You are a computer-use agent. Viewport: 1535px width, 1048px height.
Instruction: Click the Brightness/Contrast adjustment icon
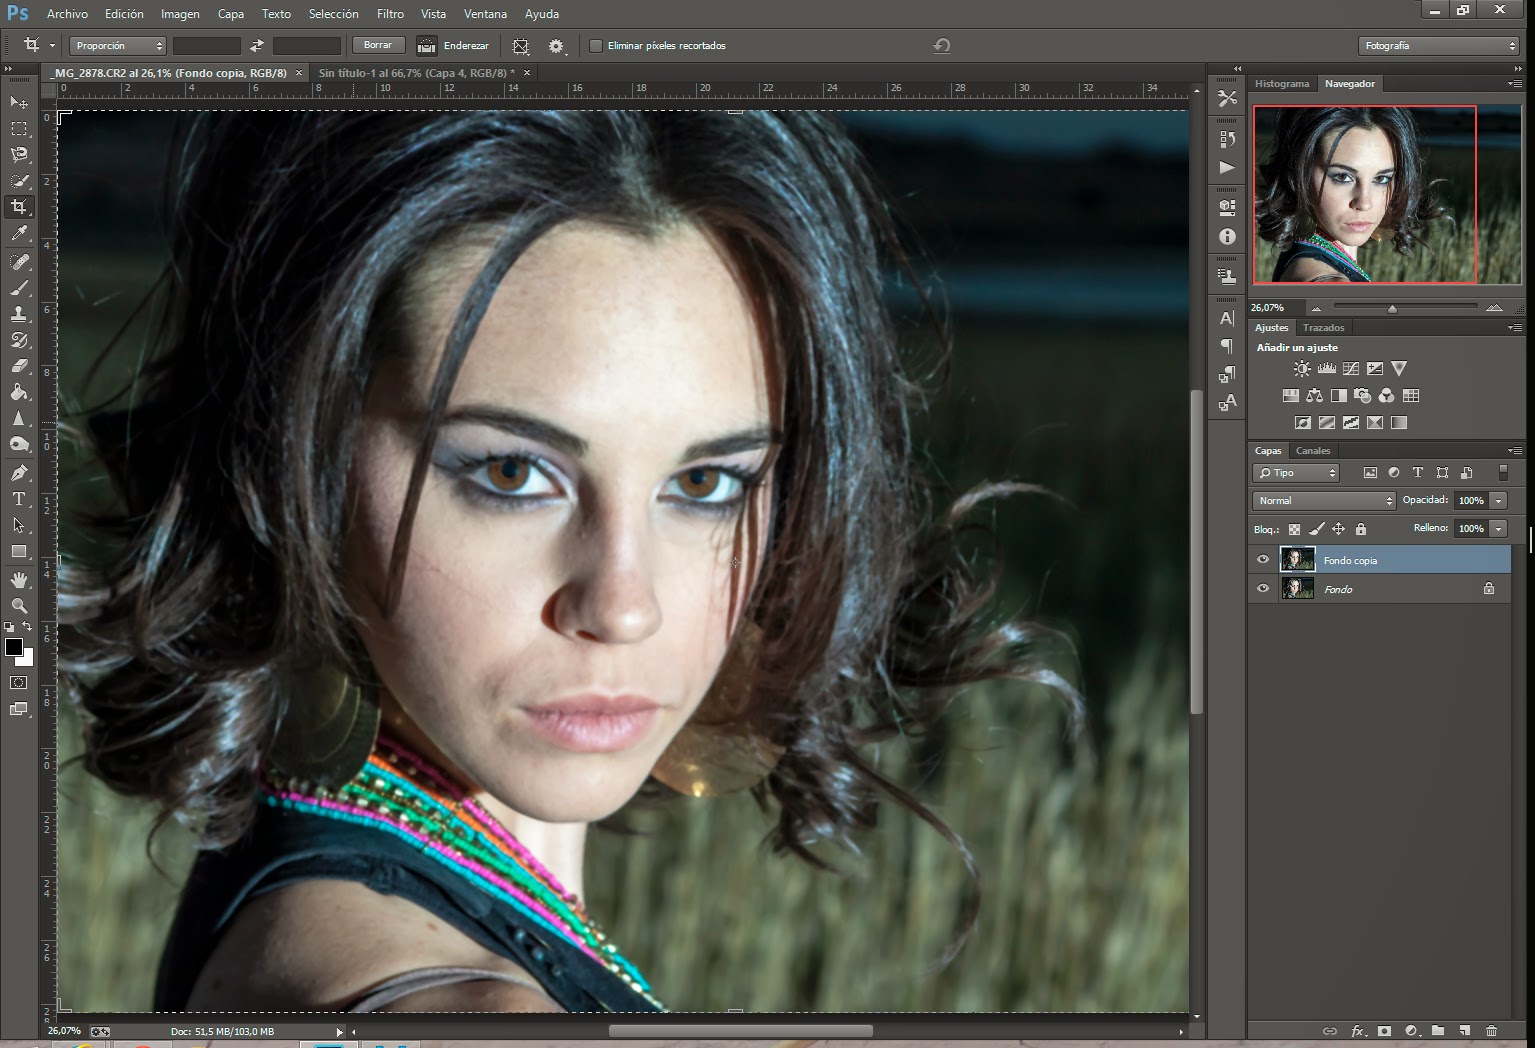click(1302, 369)
